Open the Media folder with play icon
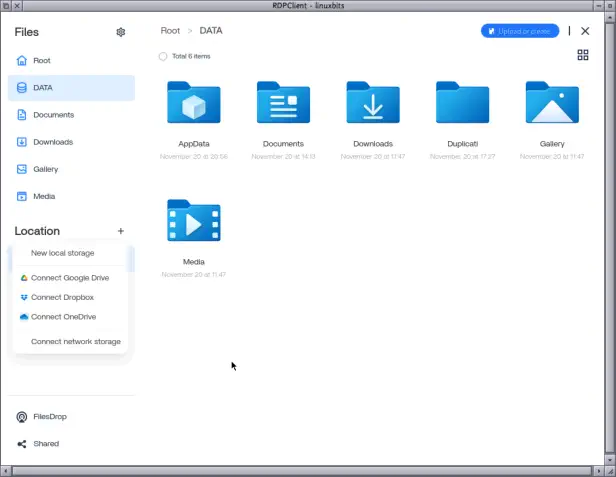616x477 pixels. pos(194,222)
